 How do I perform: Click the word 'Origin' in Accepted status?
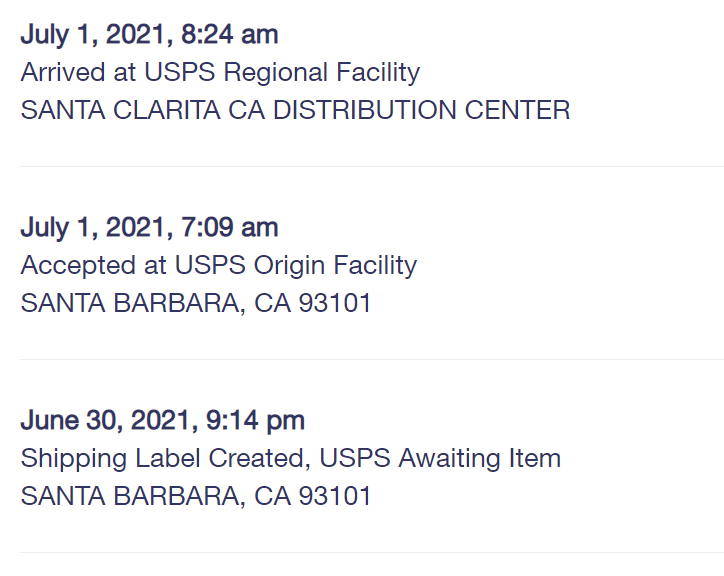(290, 267)
